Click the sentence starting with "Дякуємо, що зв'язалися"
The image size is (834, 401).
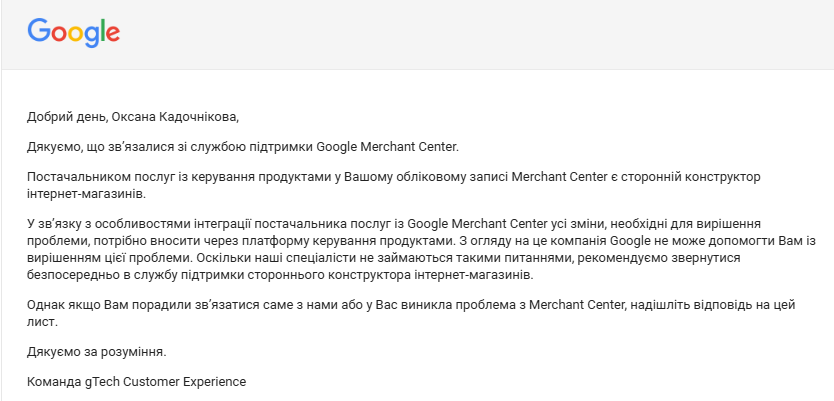[x=242, y=147]
